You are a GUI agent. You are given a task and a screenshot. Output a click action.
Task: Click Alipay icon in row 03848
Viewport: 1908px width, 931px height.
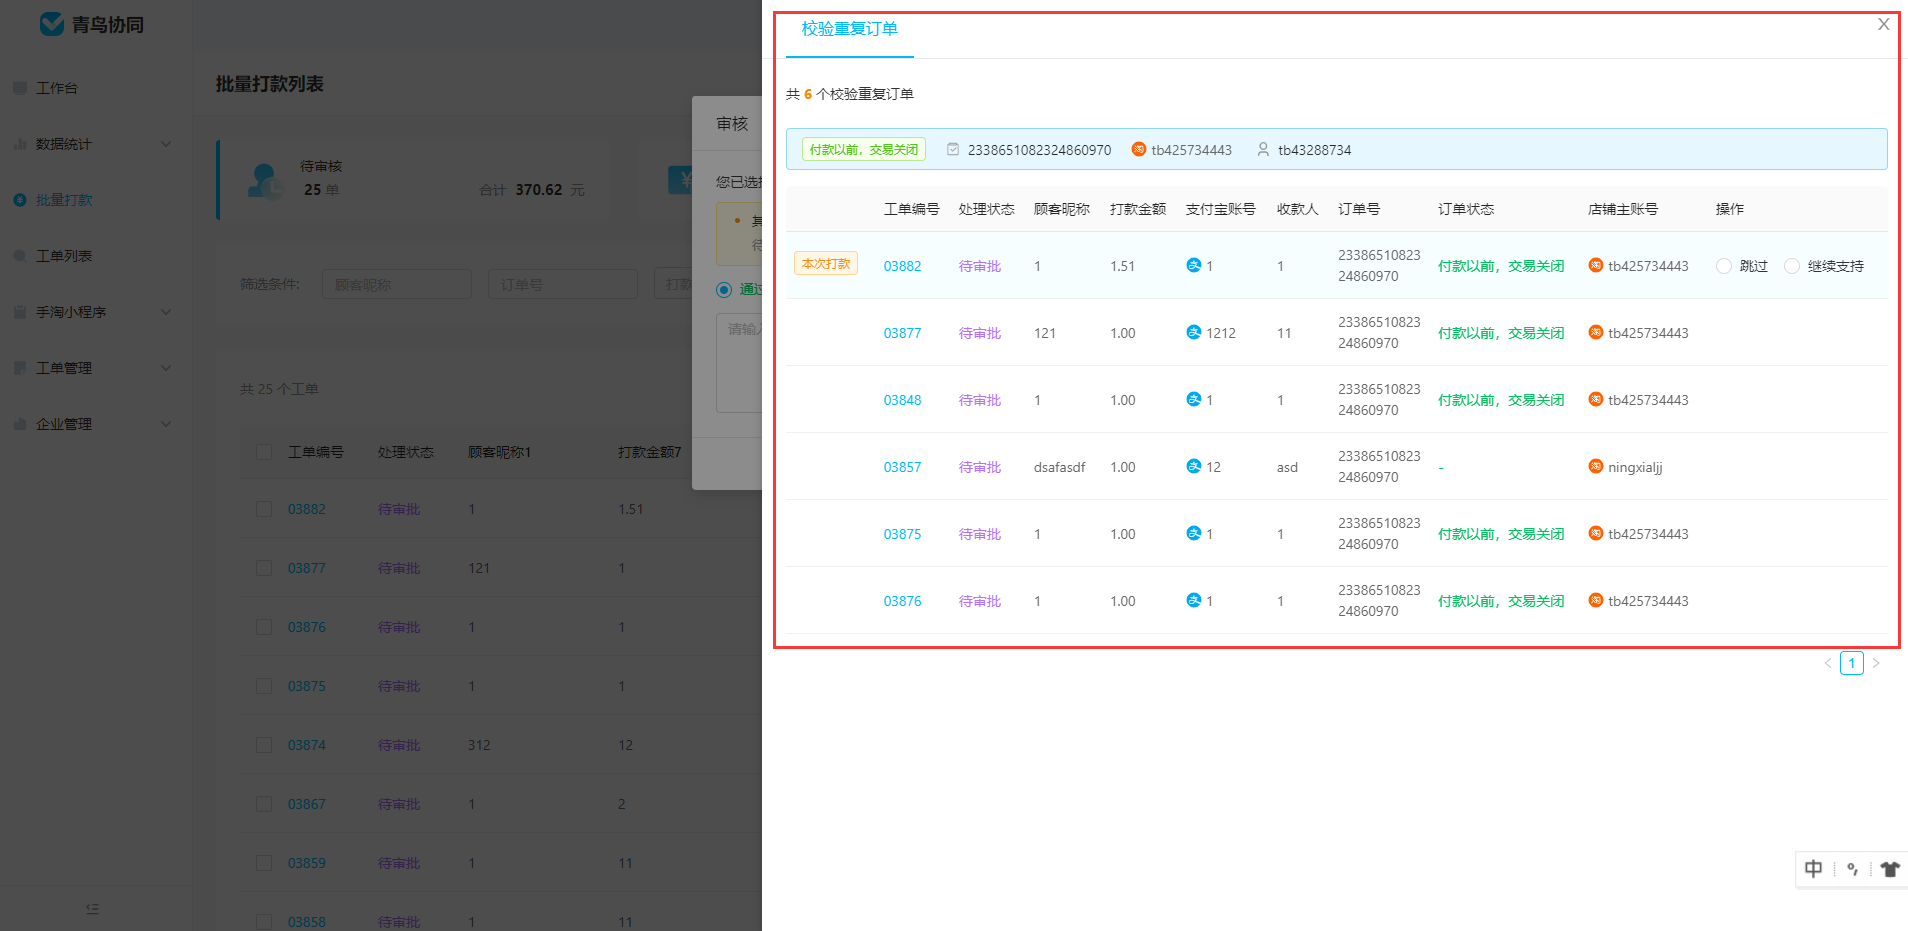[x=1193, y=399]
